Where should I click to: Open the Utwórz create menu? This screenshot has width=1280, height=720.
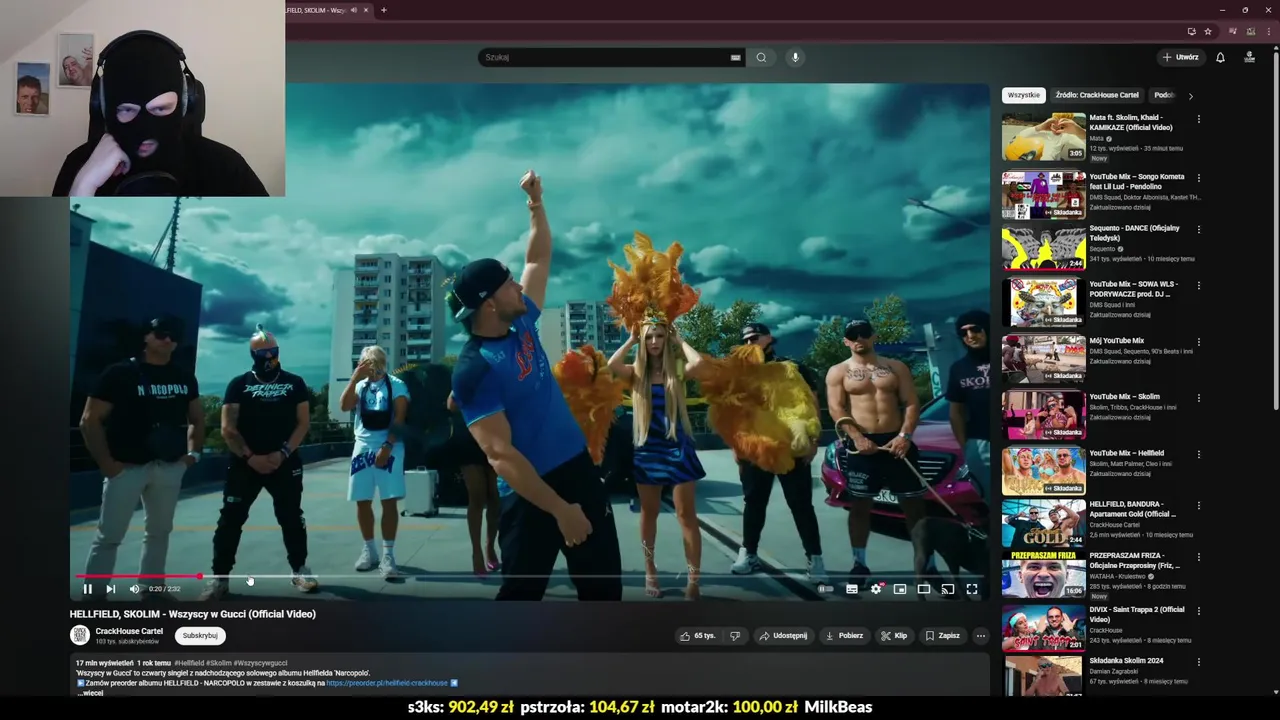pyautogui.click(x=1181, y=57)
